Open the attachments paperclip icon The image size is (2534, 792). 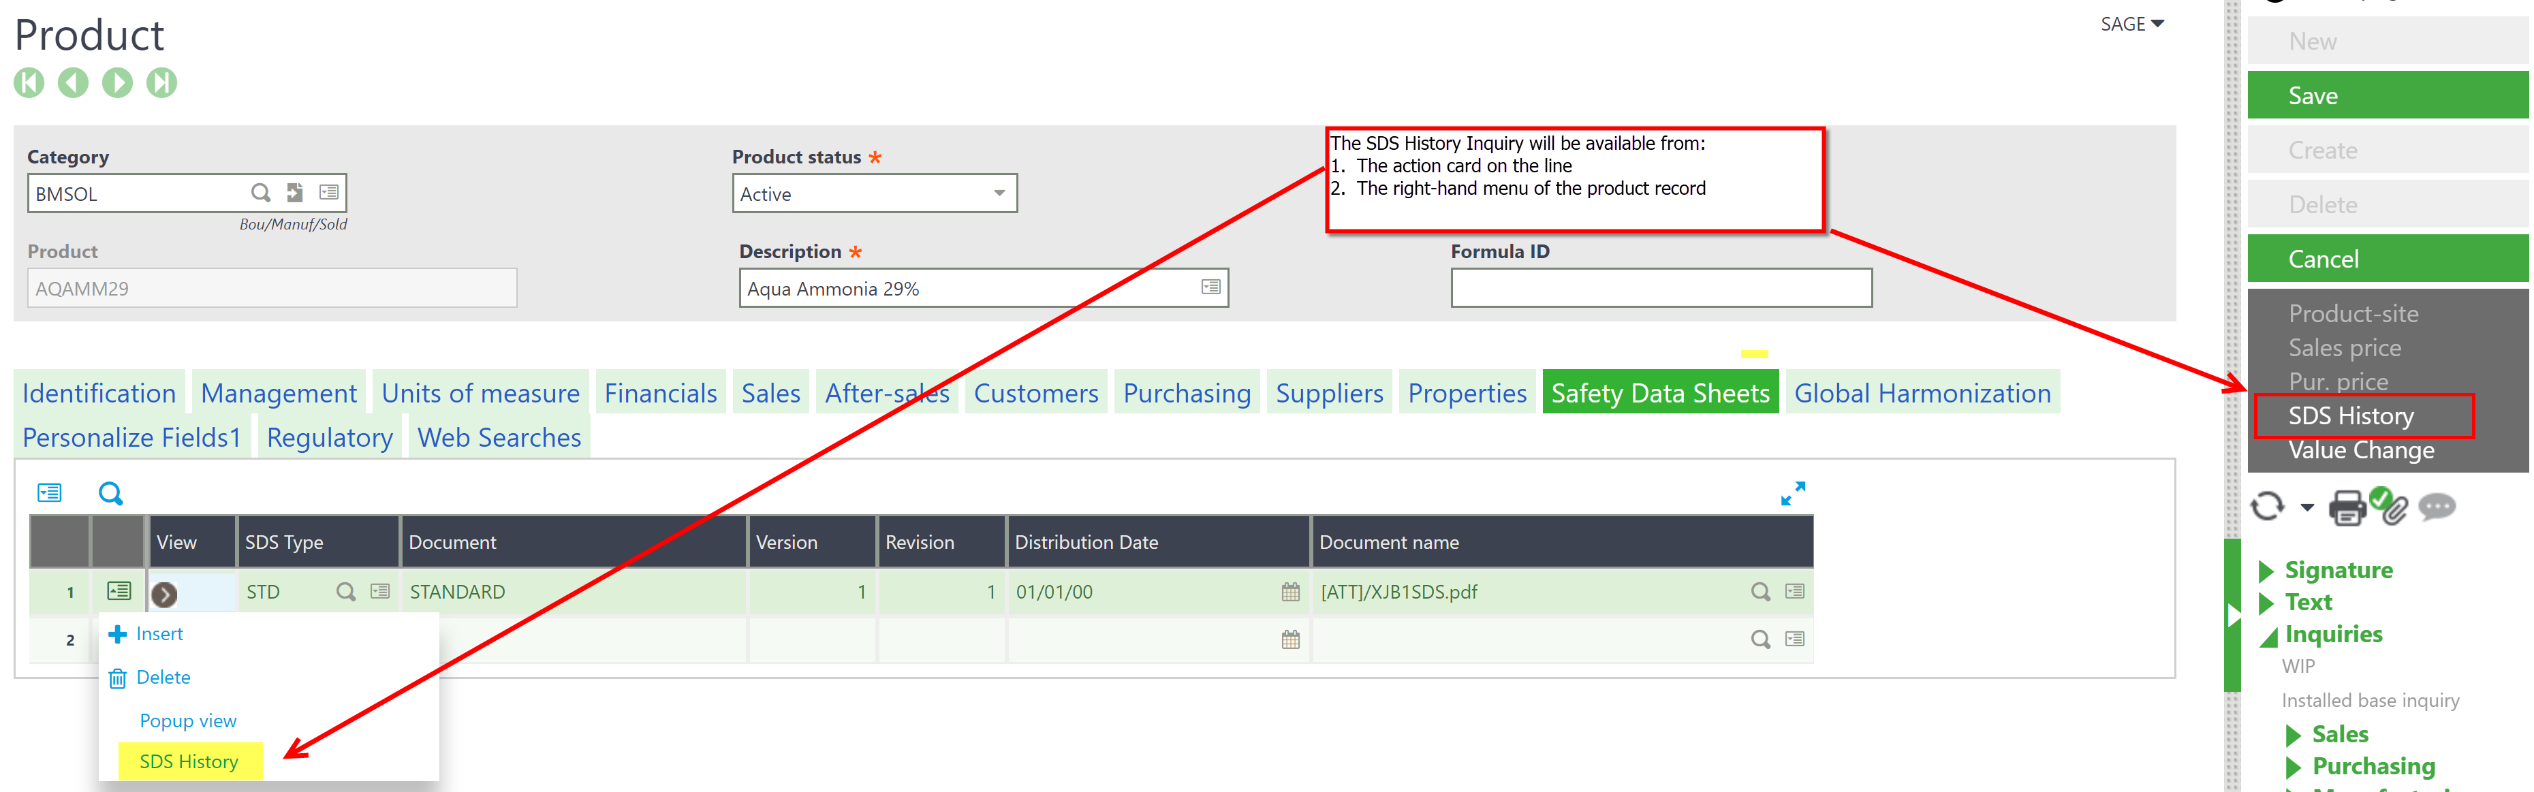[x=2392, y=508]
